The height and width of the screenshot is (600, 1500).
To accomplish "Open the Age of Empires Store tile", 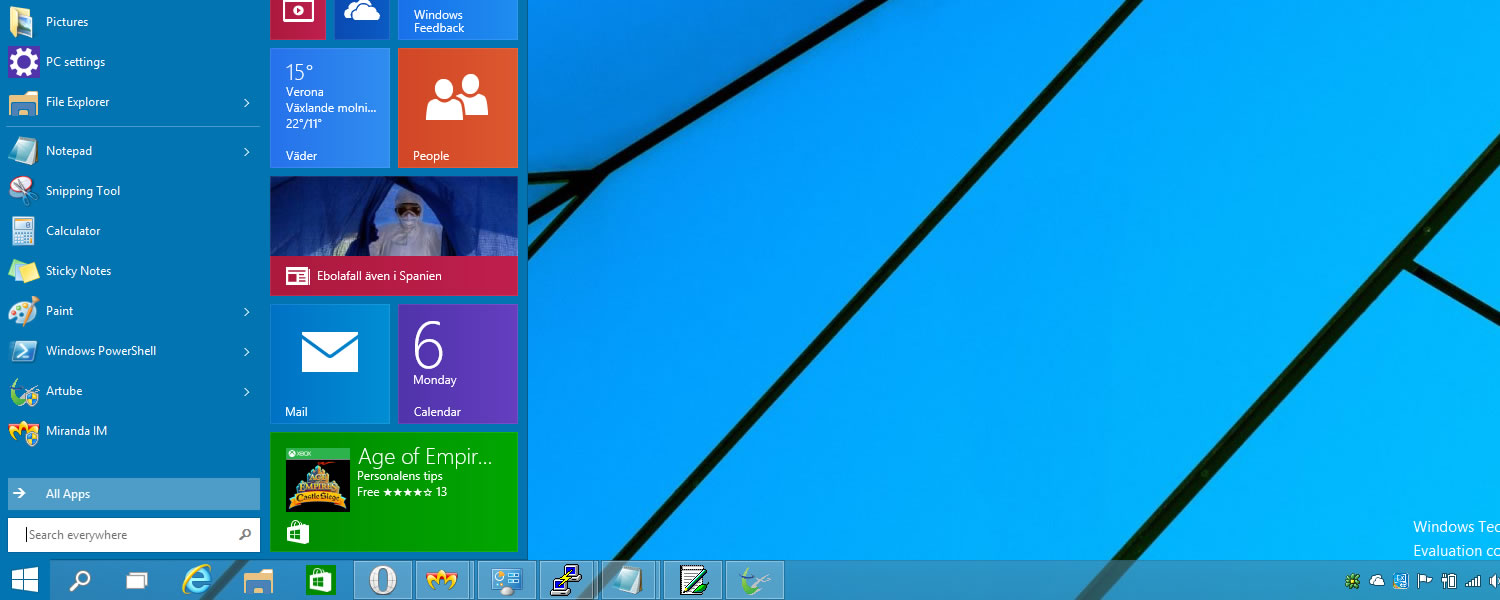I will [x=393, y=491].
